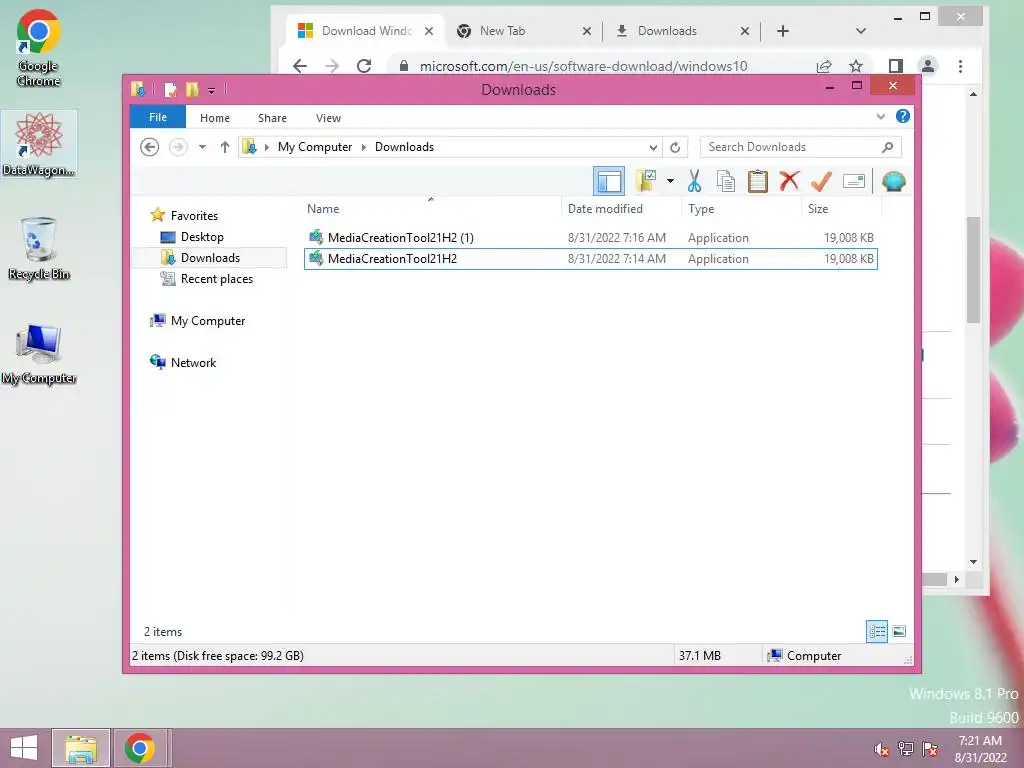Switch to details view layout
Screen dimensions: 1024x768
point(877,632)
